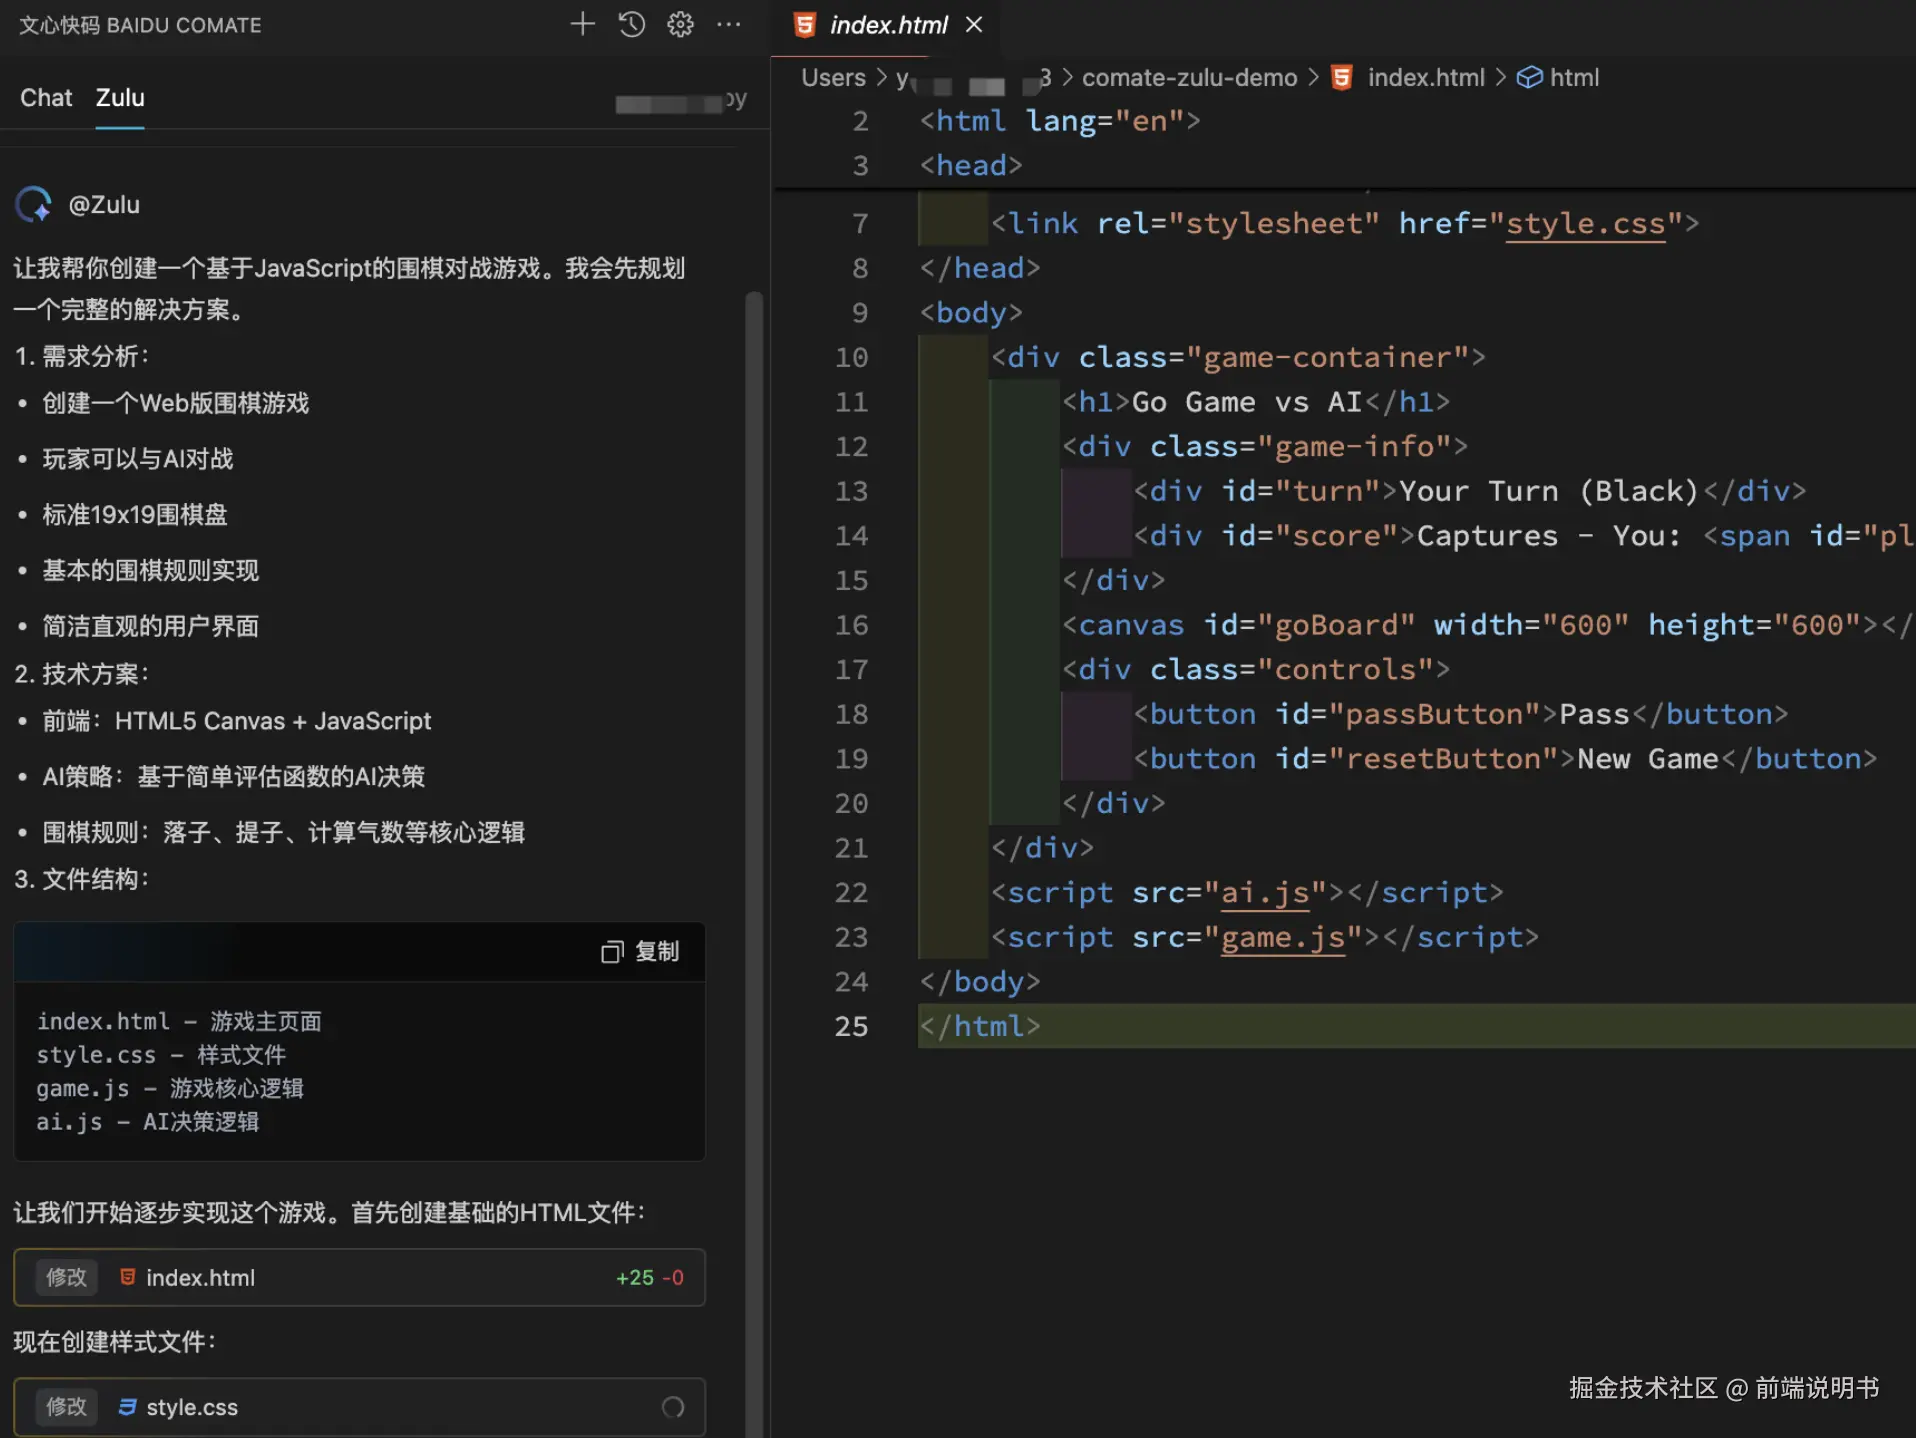Click the comate-zulu-demo breadcrumb folder
This screenshot has height=1438, width=1916.
coord(1189,77)
